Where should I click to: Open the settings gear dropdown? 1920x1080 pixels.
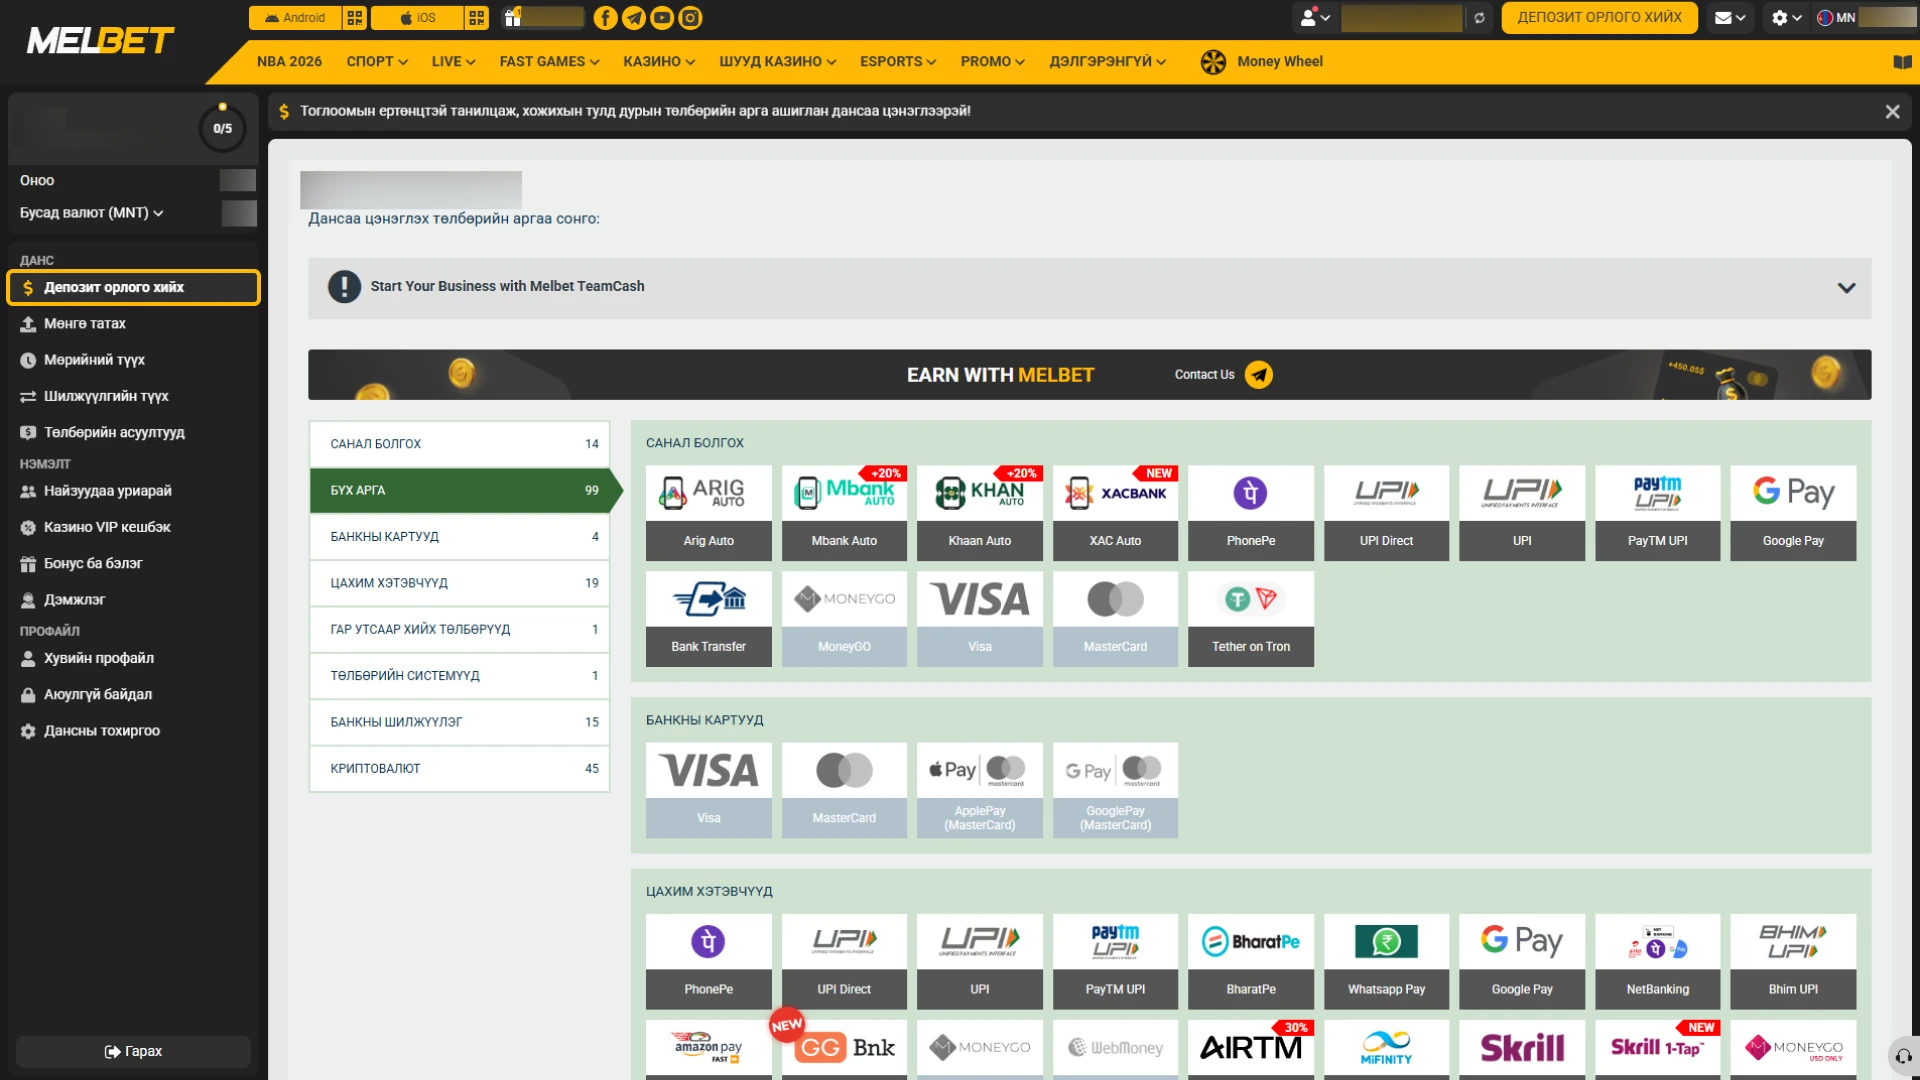click(x=1786, y=18)
